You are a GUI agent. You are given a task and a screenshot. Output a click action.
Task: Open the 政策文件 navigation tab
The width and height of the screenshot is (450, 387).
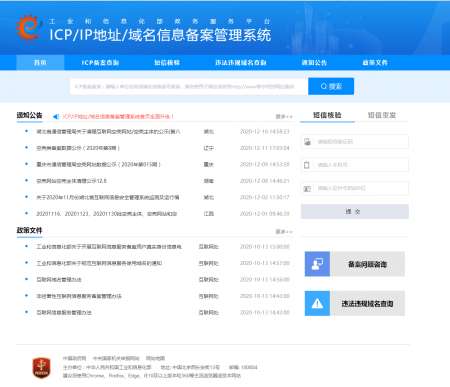coord(375,62)
